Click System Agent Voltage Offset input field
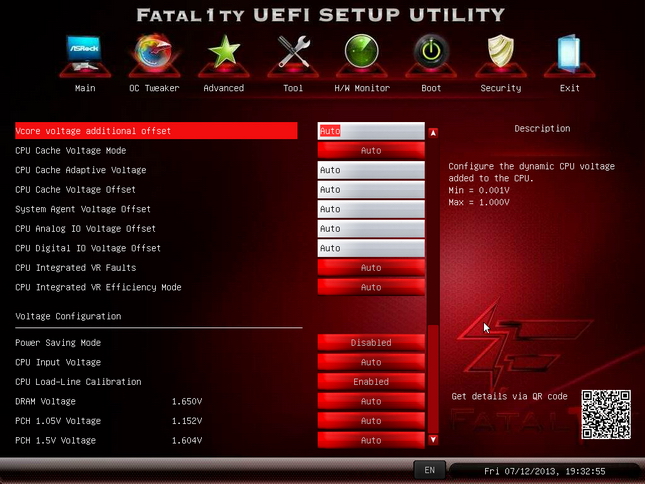The width and height of the screenshot is (645, 484). click(x=371, y=209)
